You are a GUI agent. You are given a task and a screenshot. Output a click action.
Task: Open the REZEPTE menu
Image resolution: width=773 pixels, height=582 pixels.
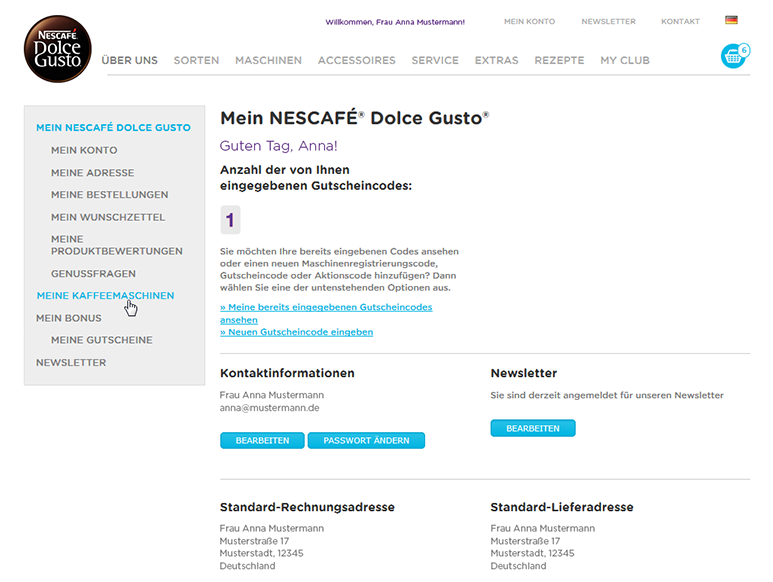(x=559, y=60)
